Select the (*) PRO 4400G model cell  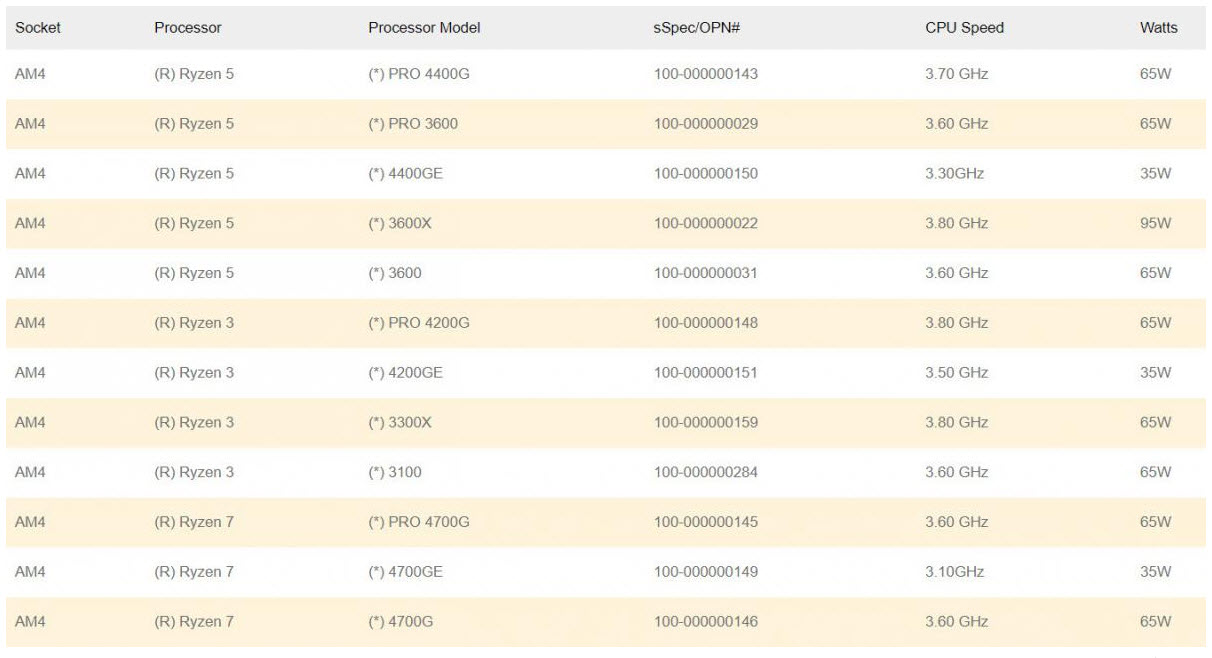pos(419,74)
